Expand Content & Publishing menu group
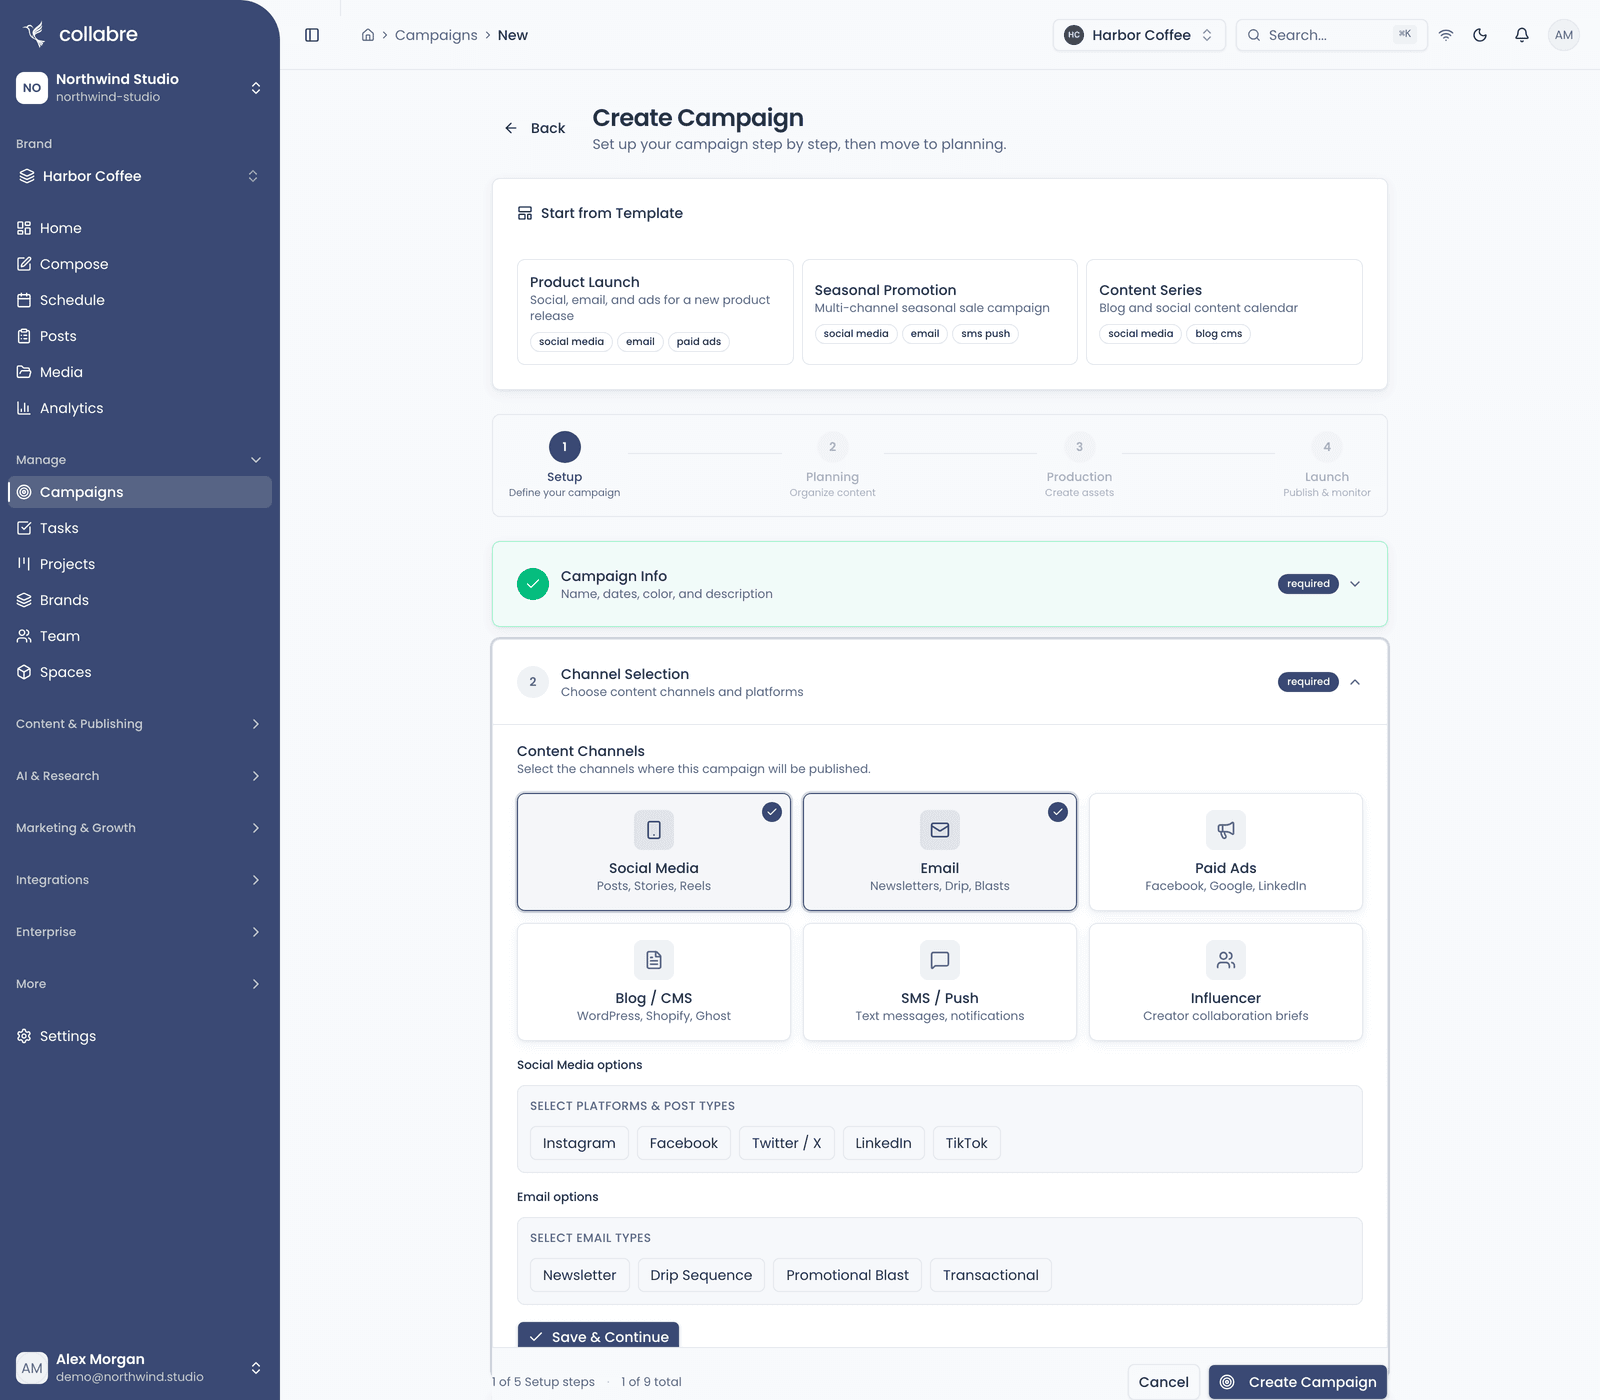This screenshot has width=1600, height=1400. coord(140,724)
